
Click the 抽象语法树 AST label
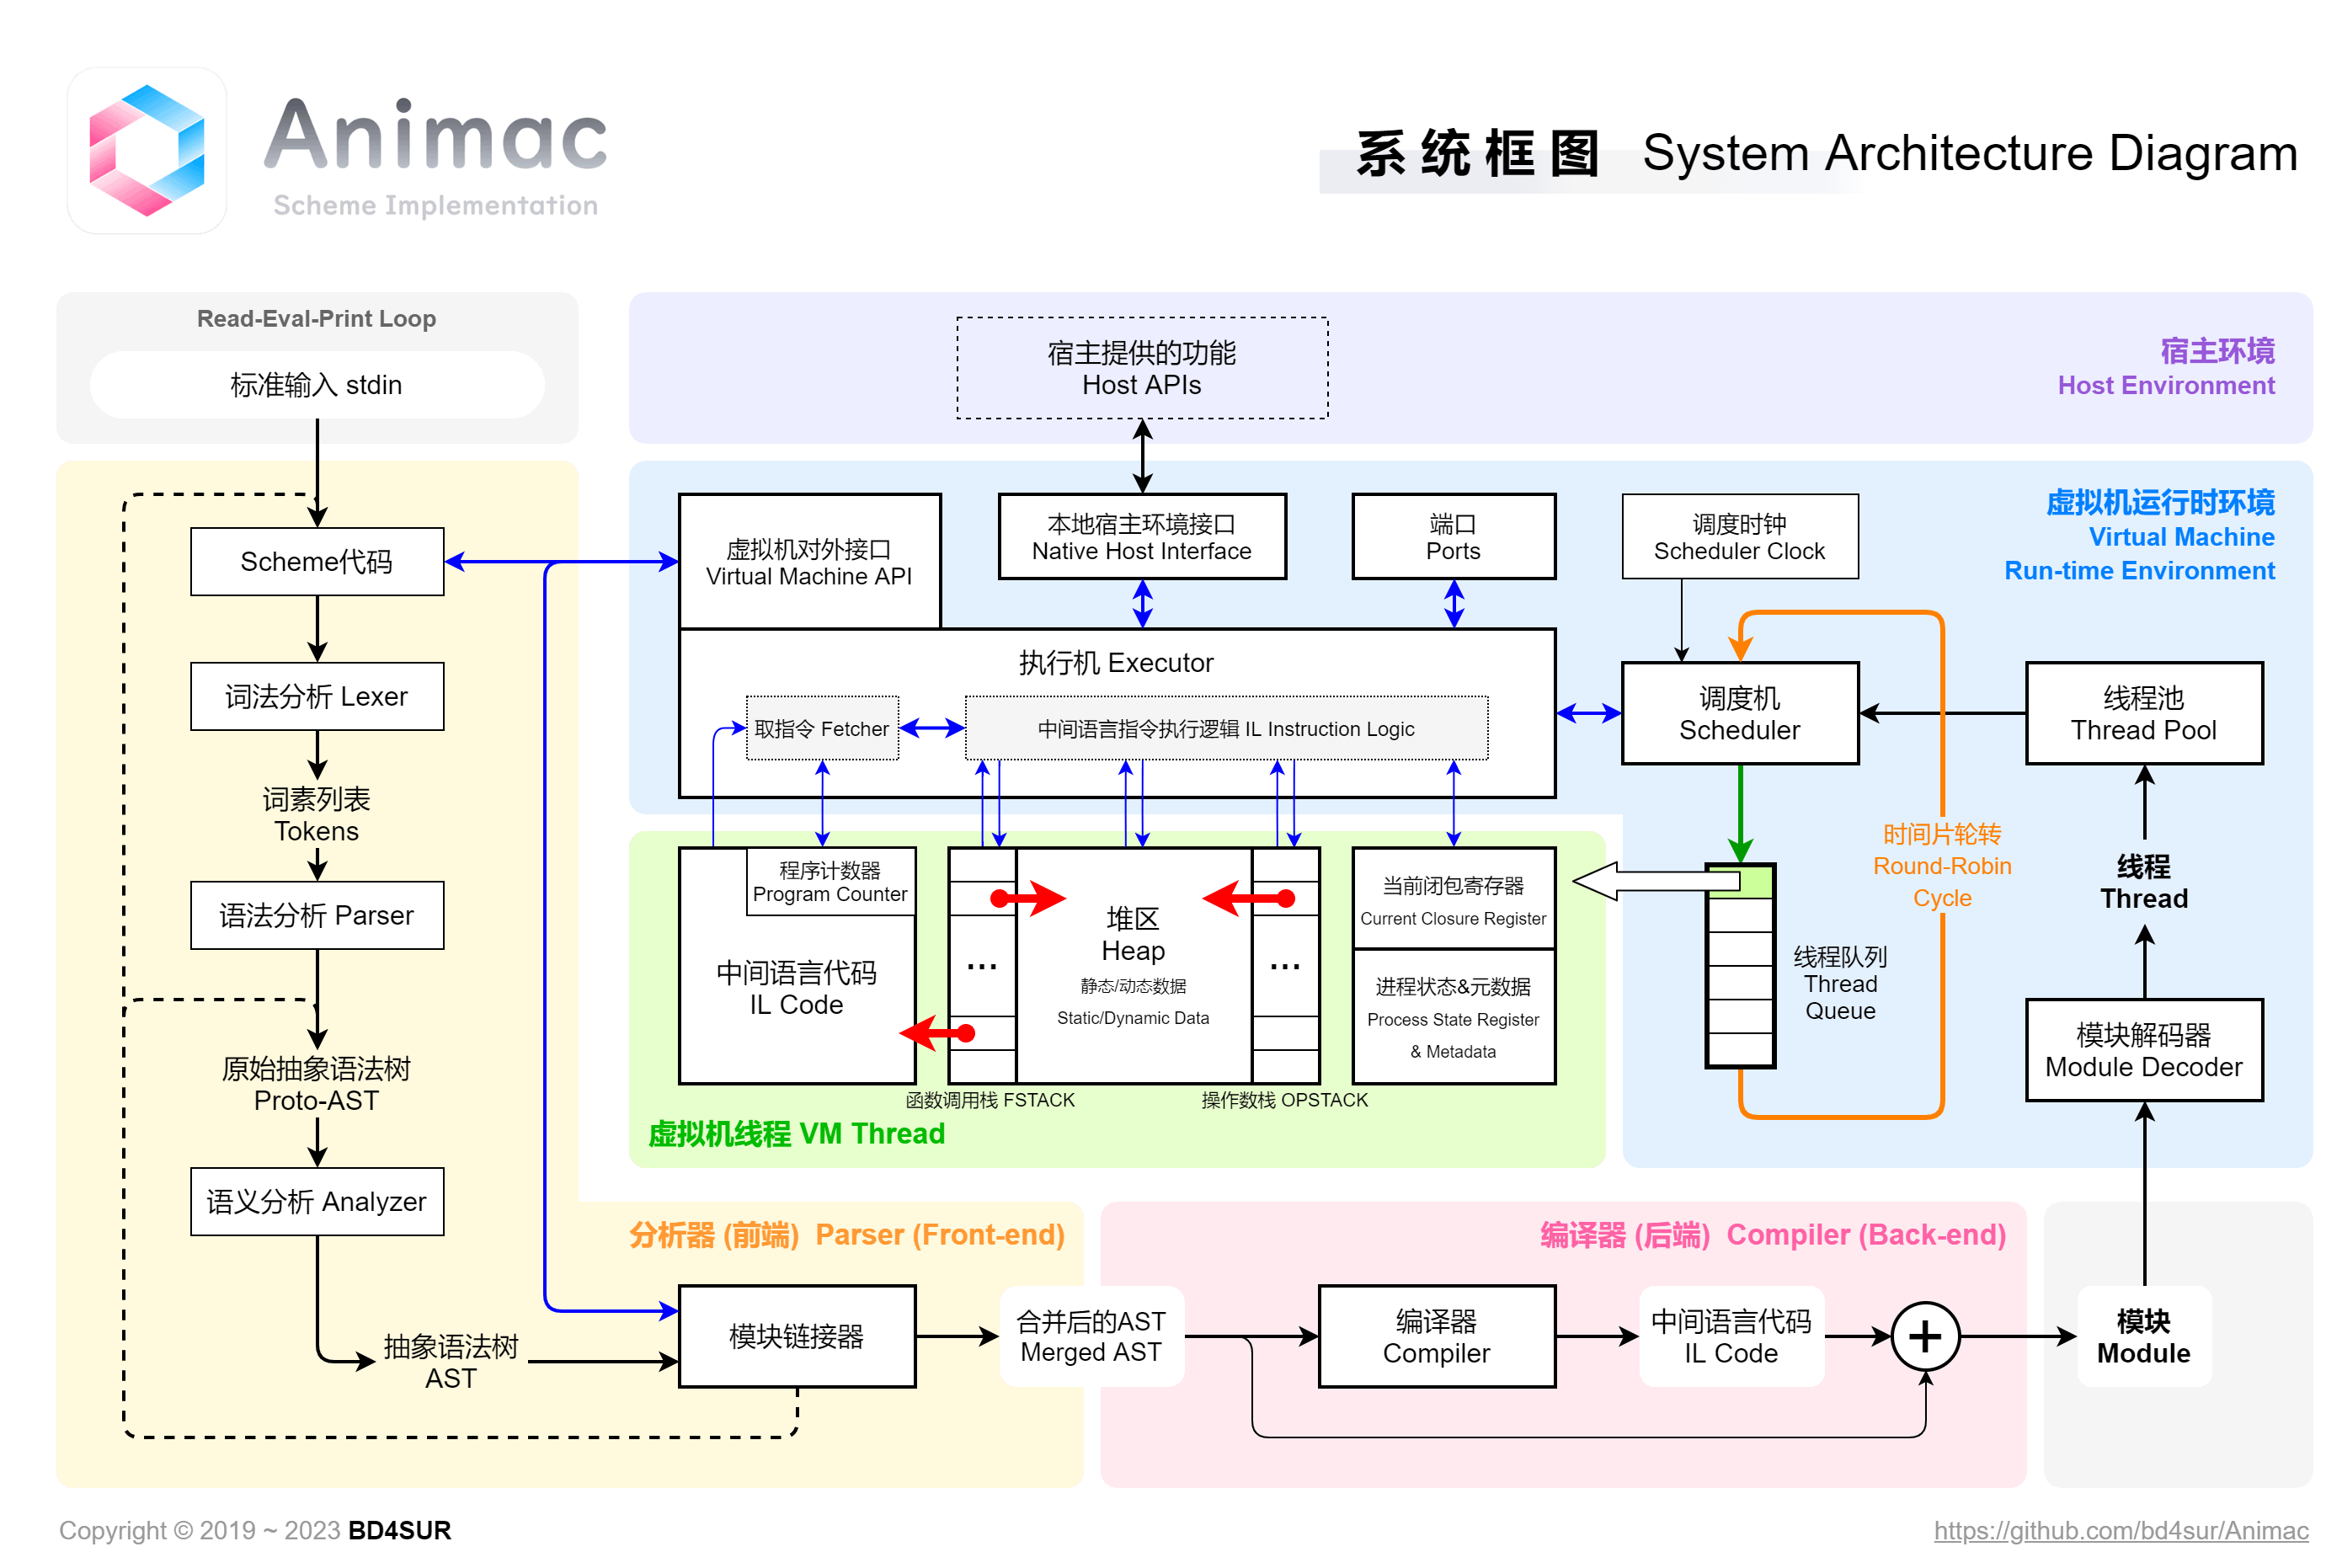click(x=451, y=1361)
